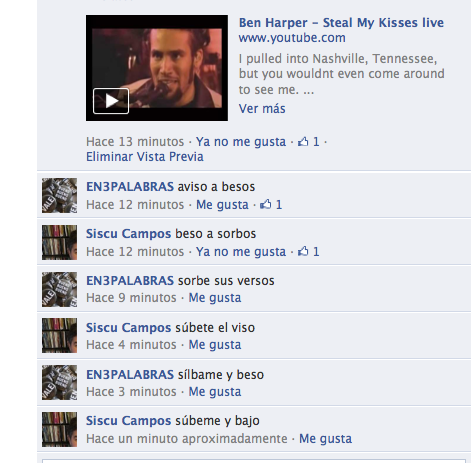The height and width of the screenshot is (463, 475).
Task: Open 'Ben Harper – Steal My Kisses live' title link
Action: click(x=341, y=23)
